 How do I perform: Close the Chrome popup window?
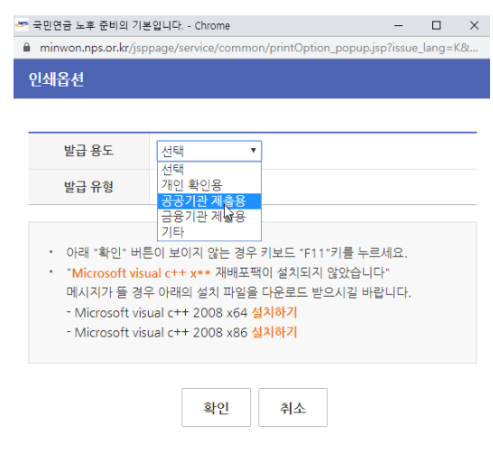pos(474,25)
